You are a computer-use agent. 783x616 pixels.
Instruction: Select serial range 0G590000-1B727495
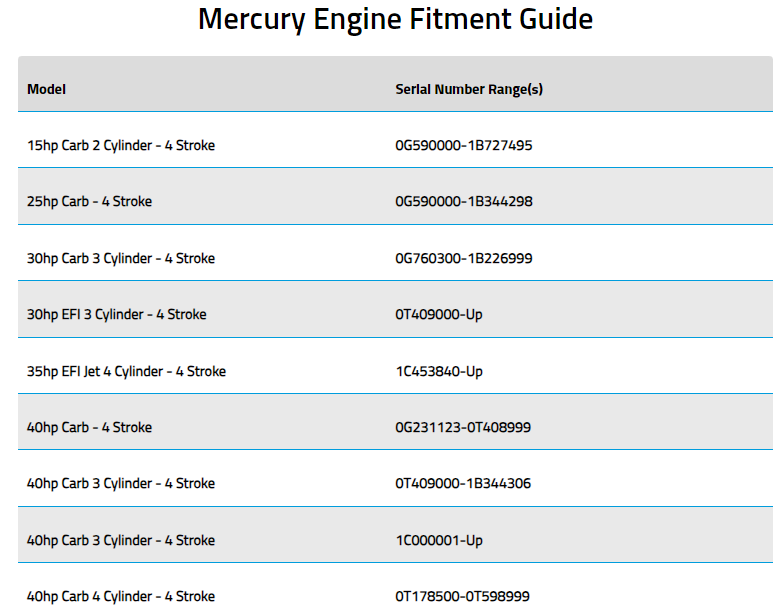[x=464, y=145]
